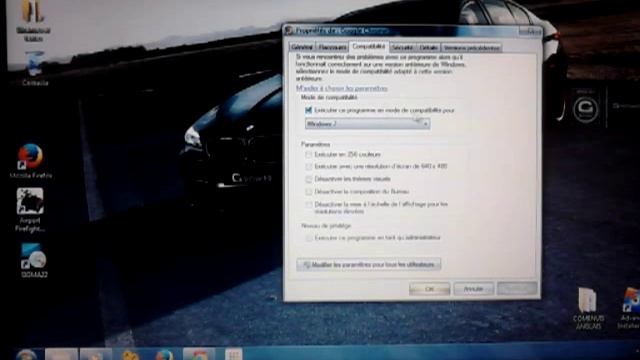640x360 pixels.
Task: Switch to the Général tab
Action: (x=302, y=47)
